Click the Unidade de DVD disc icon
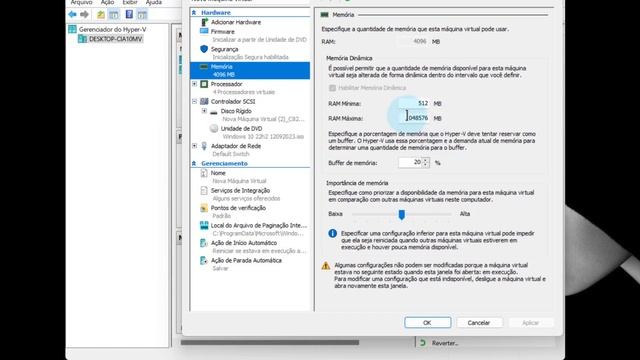 point(214,129)
